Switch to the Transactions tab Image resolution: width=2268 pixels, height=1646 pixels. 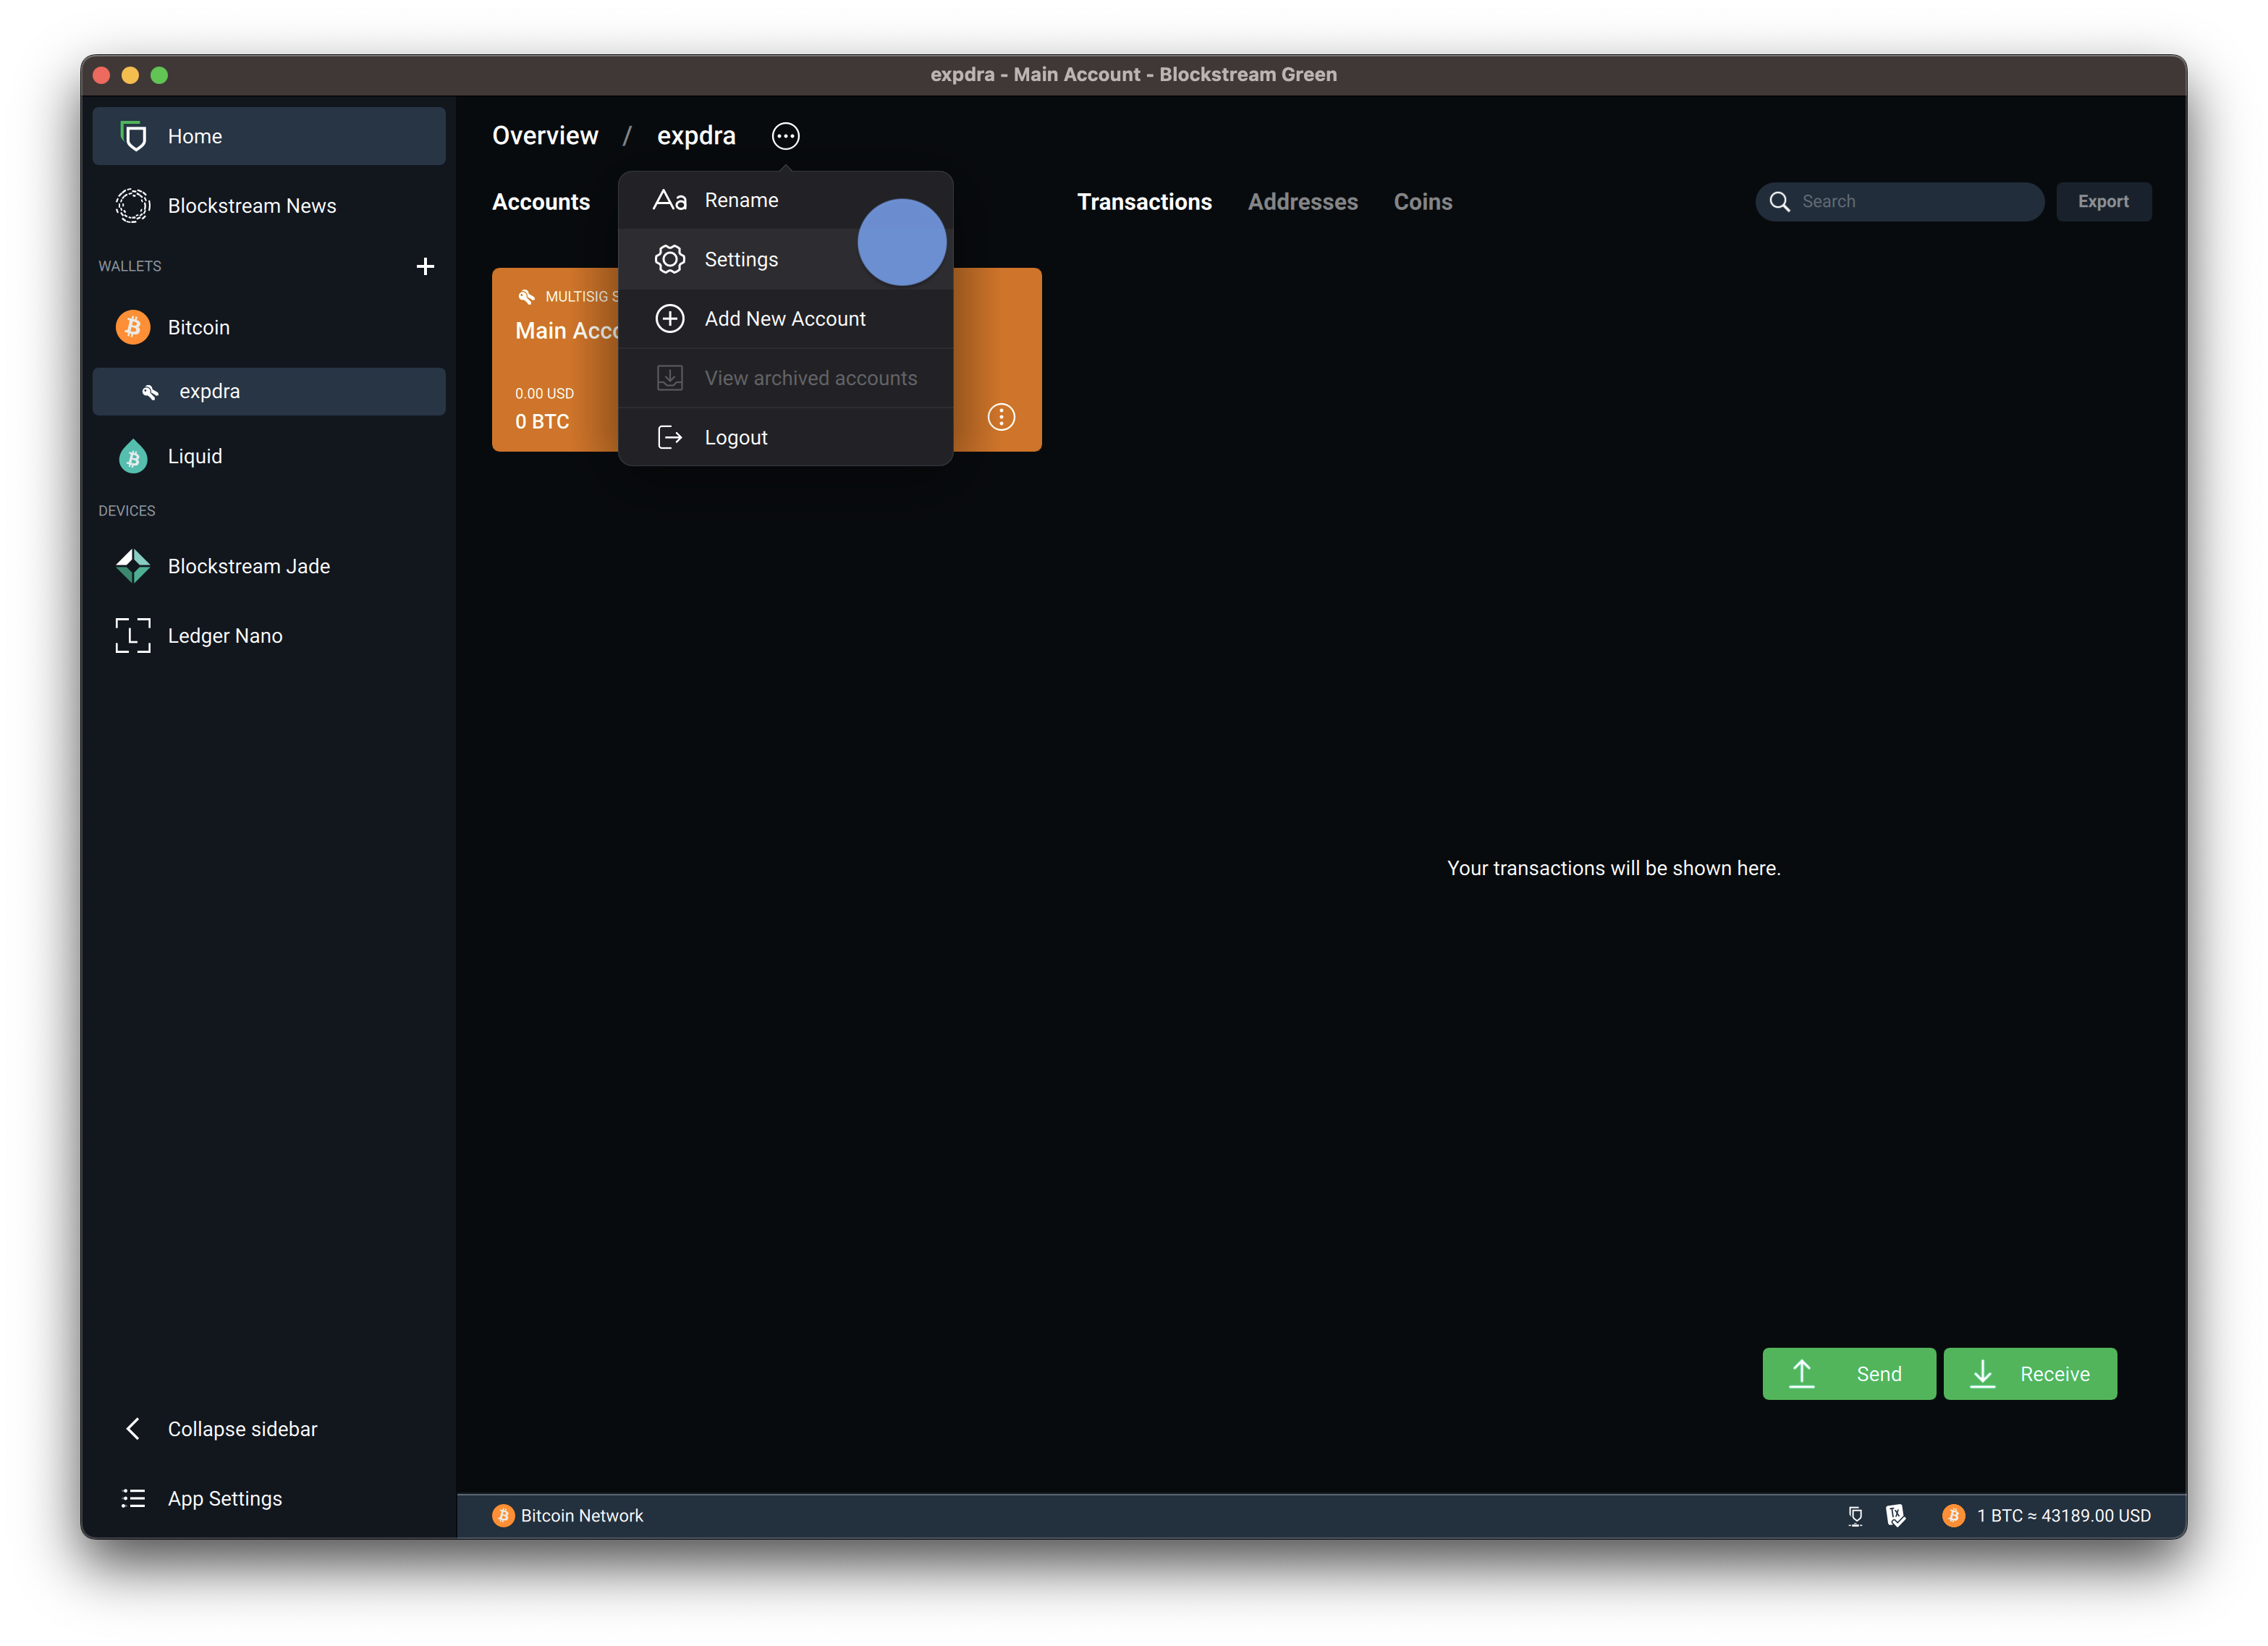point(1144,201)
